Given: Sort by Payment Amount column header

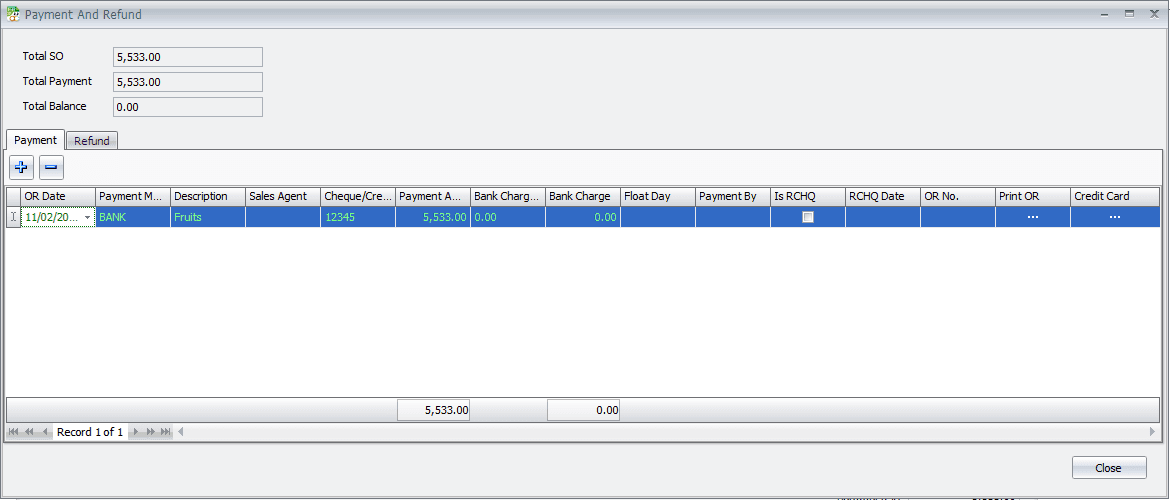Looking at the screenshot, I should pos(432,196).
